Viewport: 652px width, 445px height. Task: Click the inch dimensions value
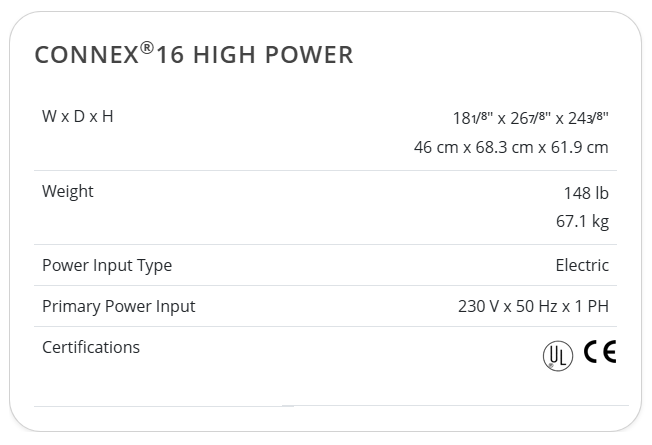coord(531,118)
